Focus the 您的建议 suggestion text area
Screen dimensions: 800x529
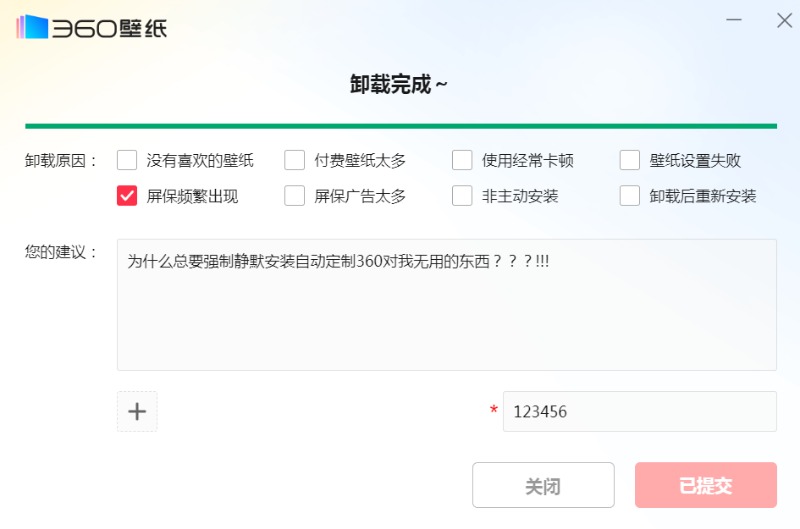coord(447,305)
